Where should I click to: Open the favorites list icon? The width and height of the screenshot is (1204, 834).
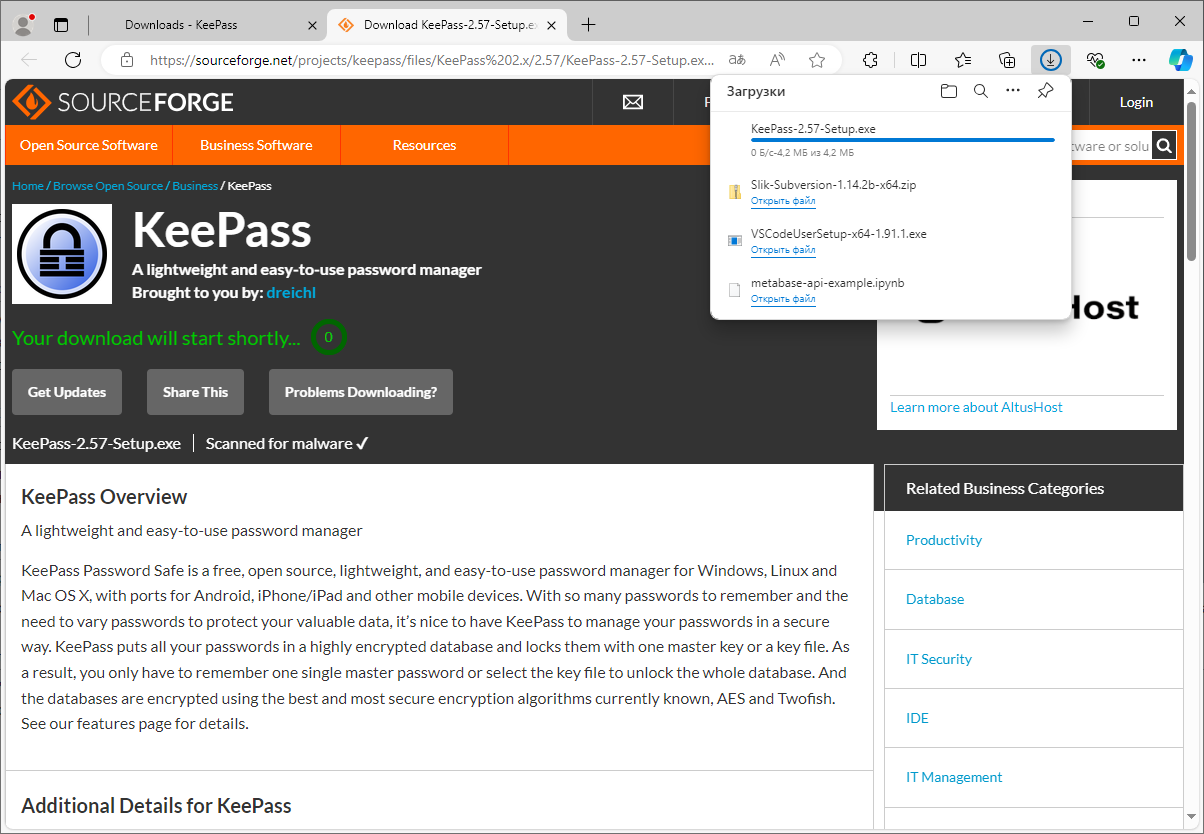tap(963, 60)
